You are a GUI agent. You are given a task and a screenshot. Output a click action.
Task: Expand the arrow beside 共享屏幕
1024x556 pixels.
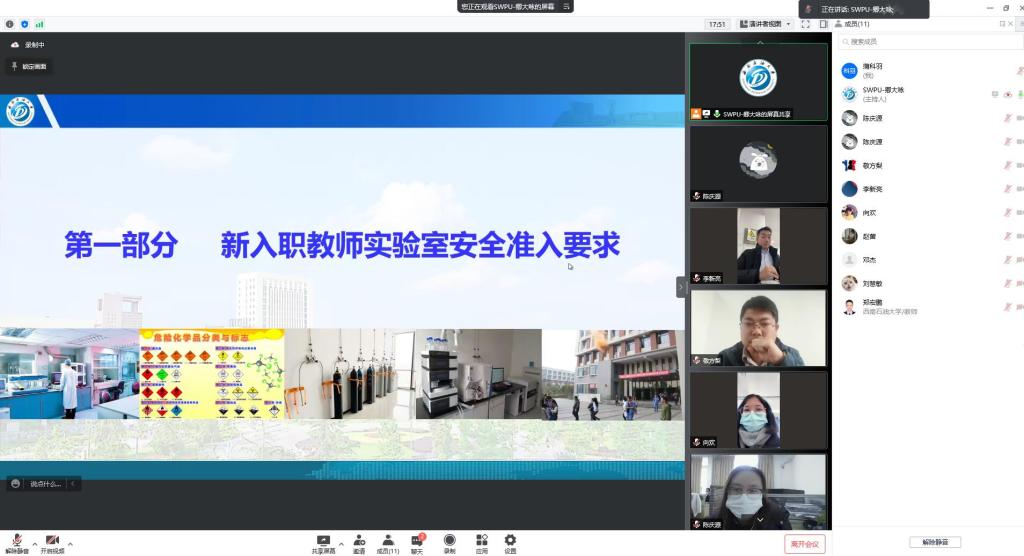[341, 544]
